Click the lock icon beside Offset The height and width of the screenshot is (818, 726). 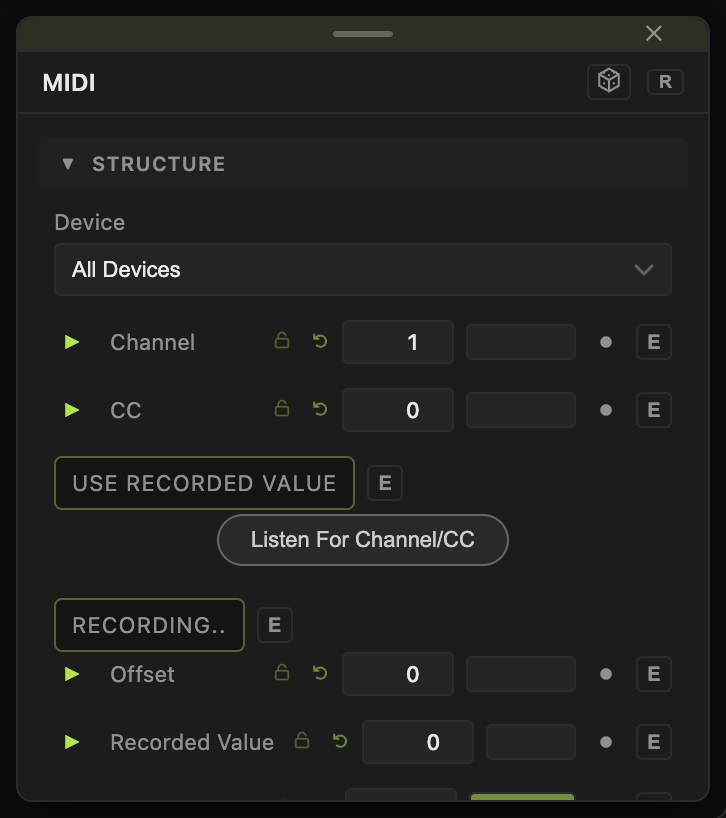[x=282, y=672]
